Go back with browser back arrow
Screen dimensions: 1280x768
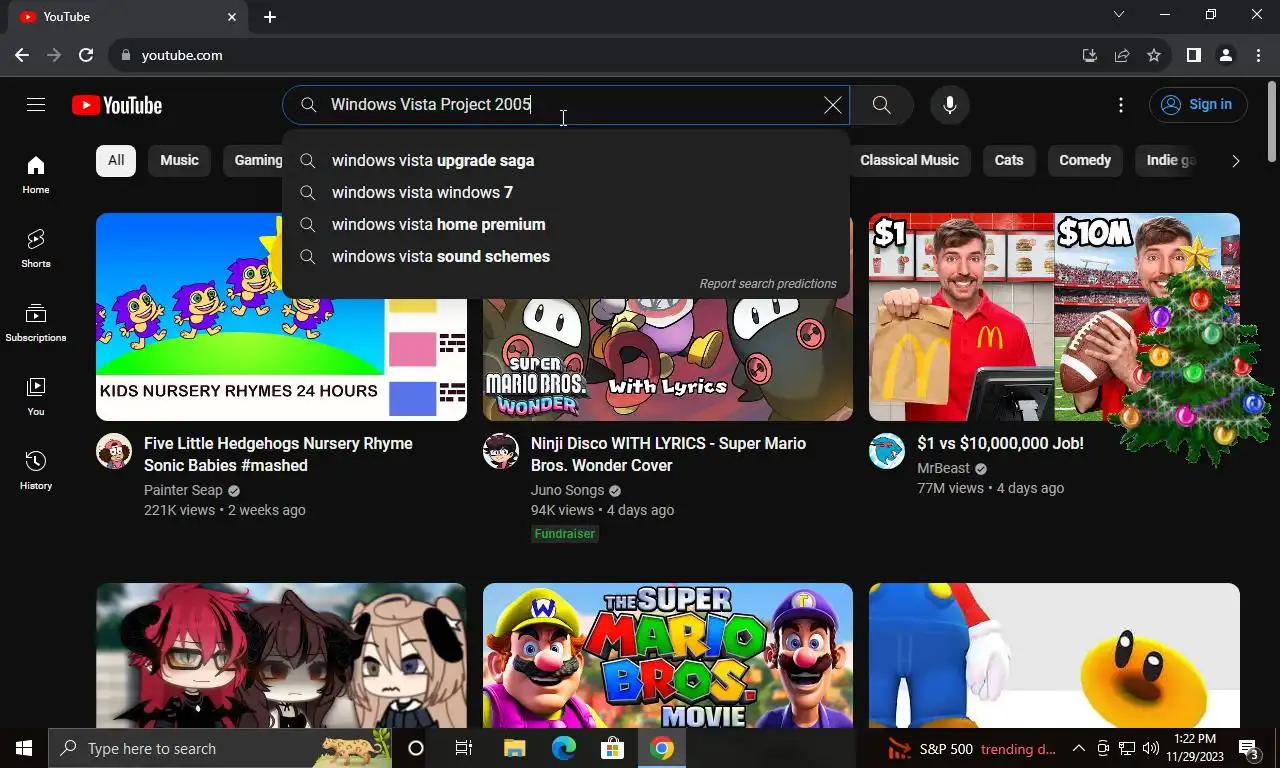coord(22,55)
